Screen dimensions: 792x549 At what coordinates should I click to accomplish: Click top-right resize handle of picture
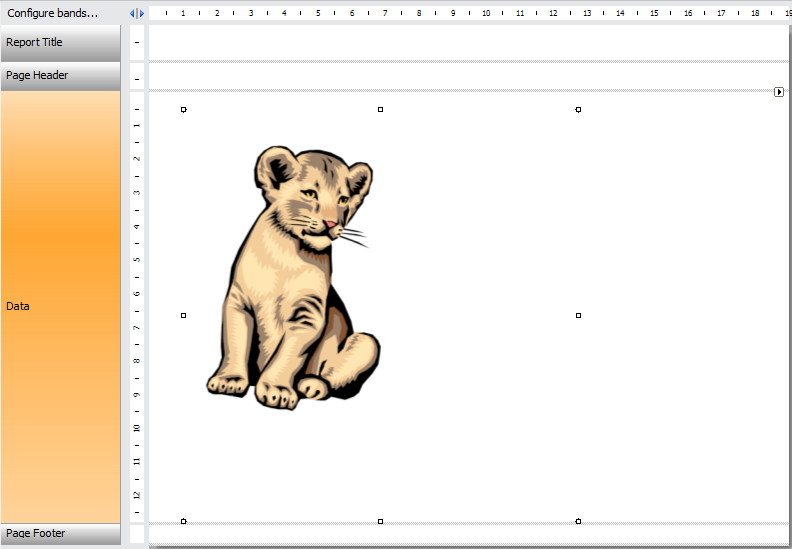click(x=578, y=110)
